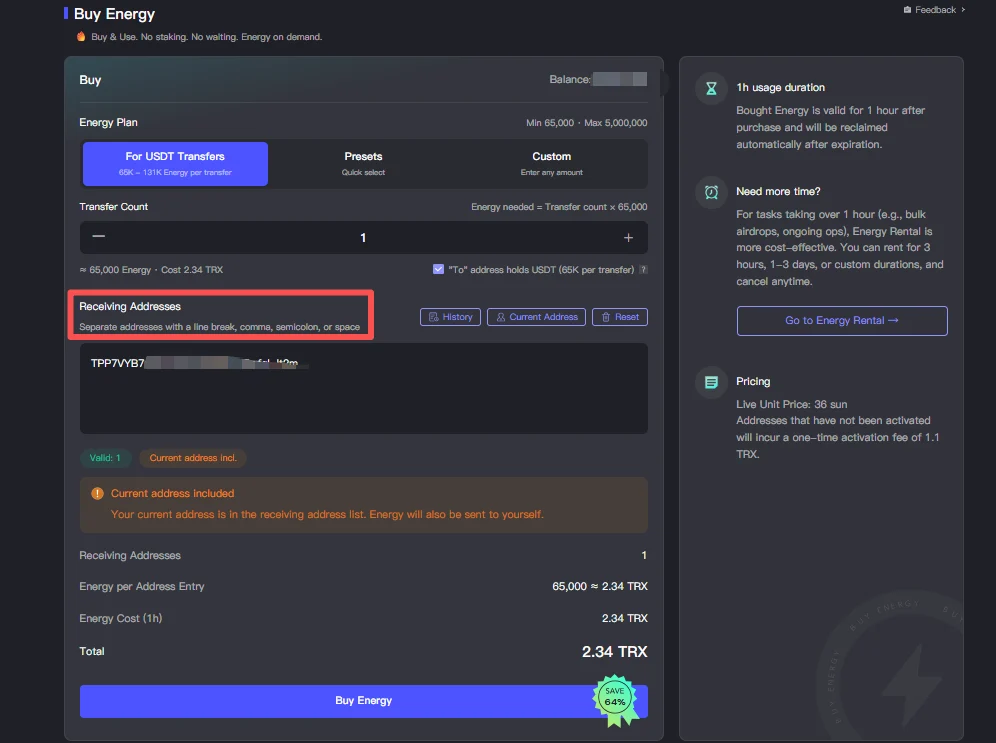Uncheck "To" address holds USDT checkbox
Screen dimensions: 996x743
pos(438,269)
